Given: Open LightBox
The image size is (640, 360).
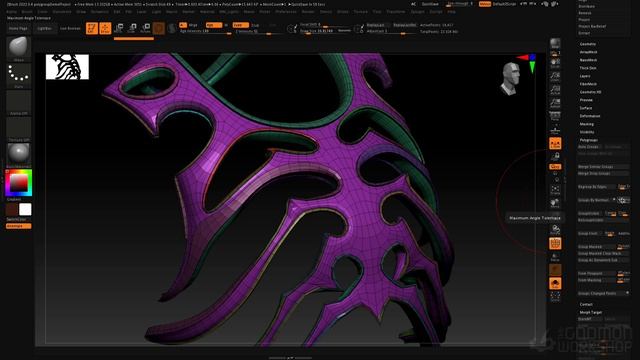Looking at the screenshot, I should 44,29.
